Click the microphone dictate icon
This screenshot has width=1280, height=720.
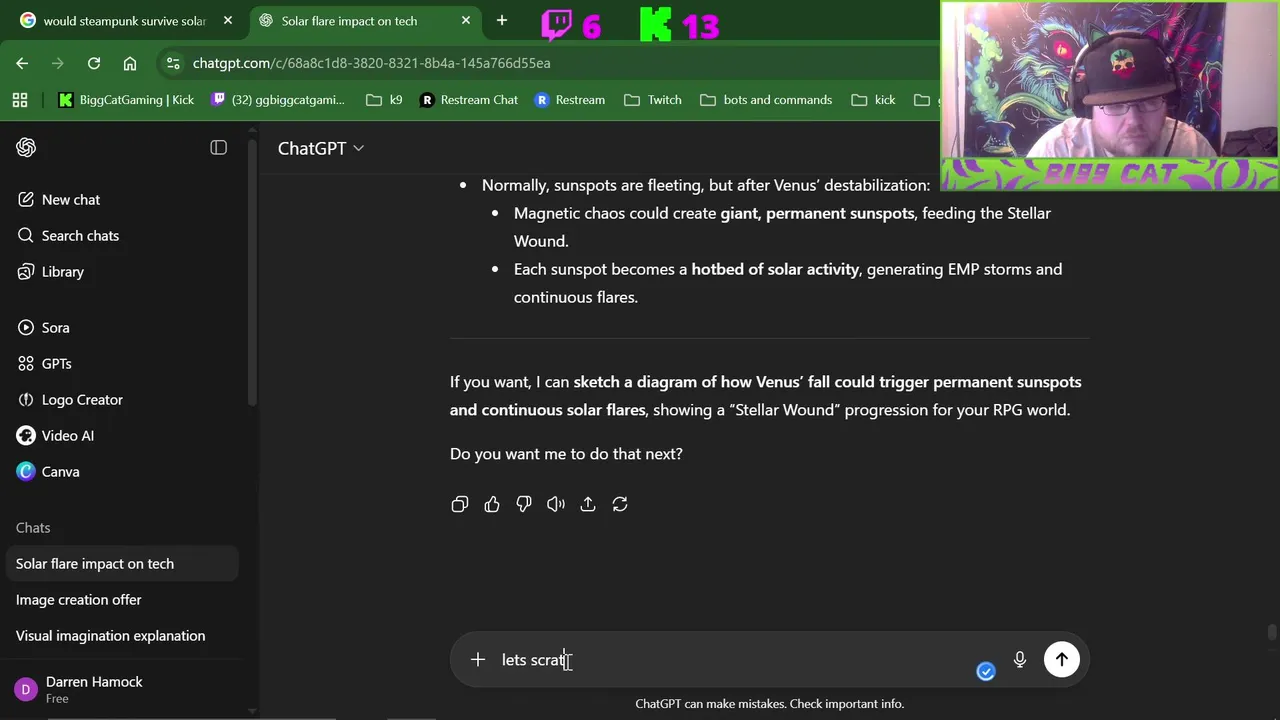(x=1020, y=660)
